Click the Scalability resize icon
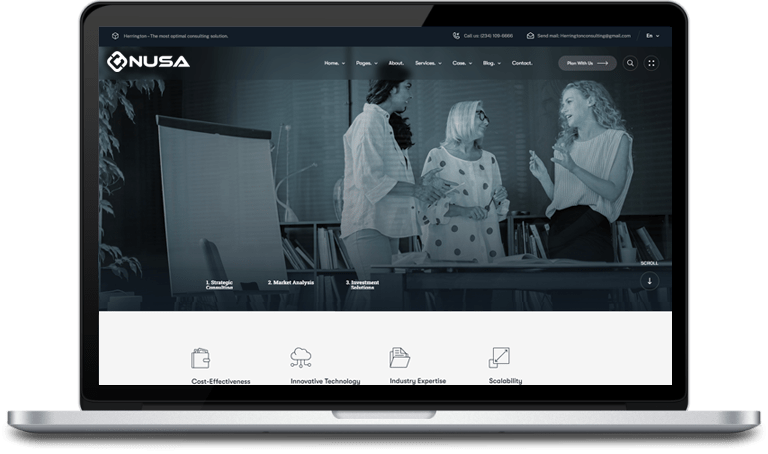 click(499, 358)
